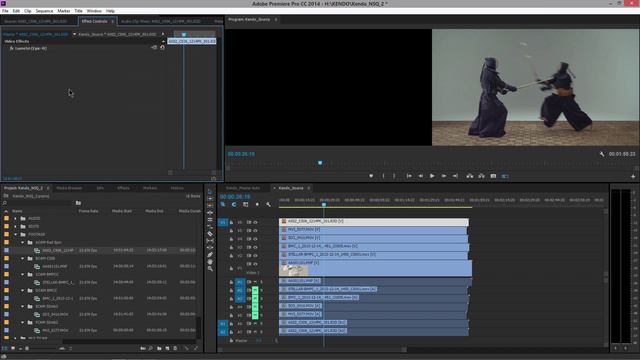Toggle nest-or-individual-clips insert button

pyautogui.click(x=223, y=204)
